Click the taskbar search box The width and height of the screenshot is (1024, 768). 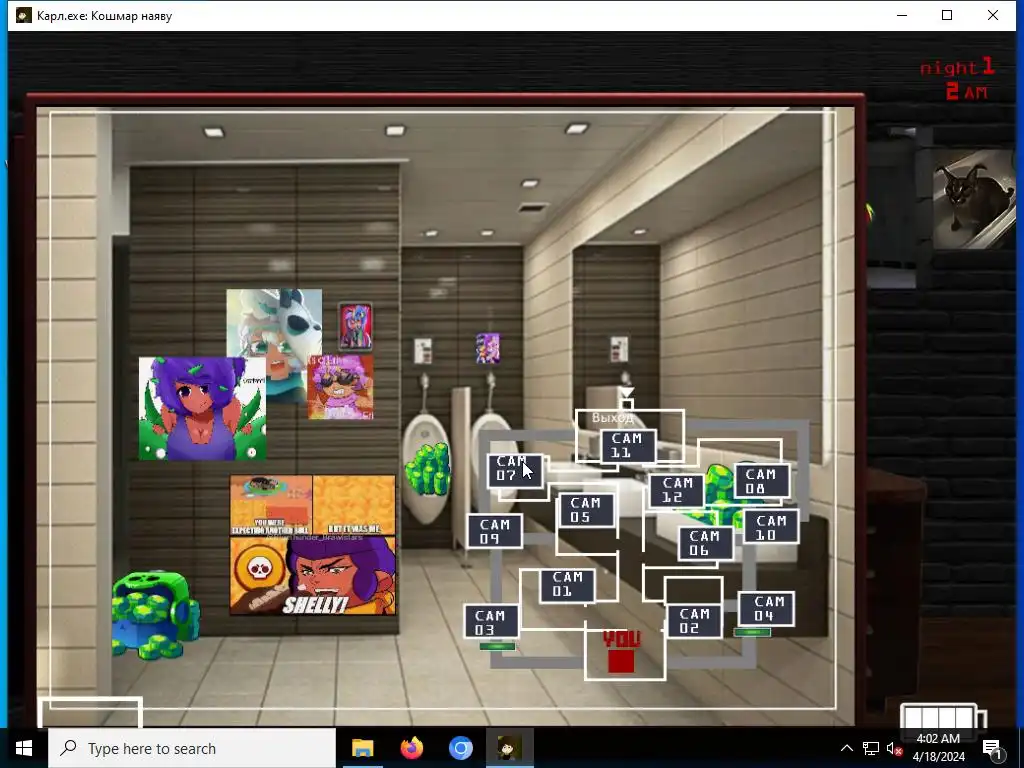(x=192, y=748)
